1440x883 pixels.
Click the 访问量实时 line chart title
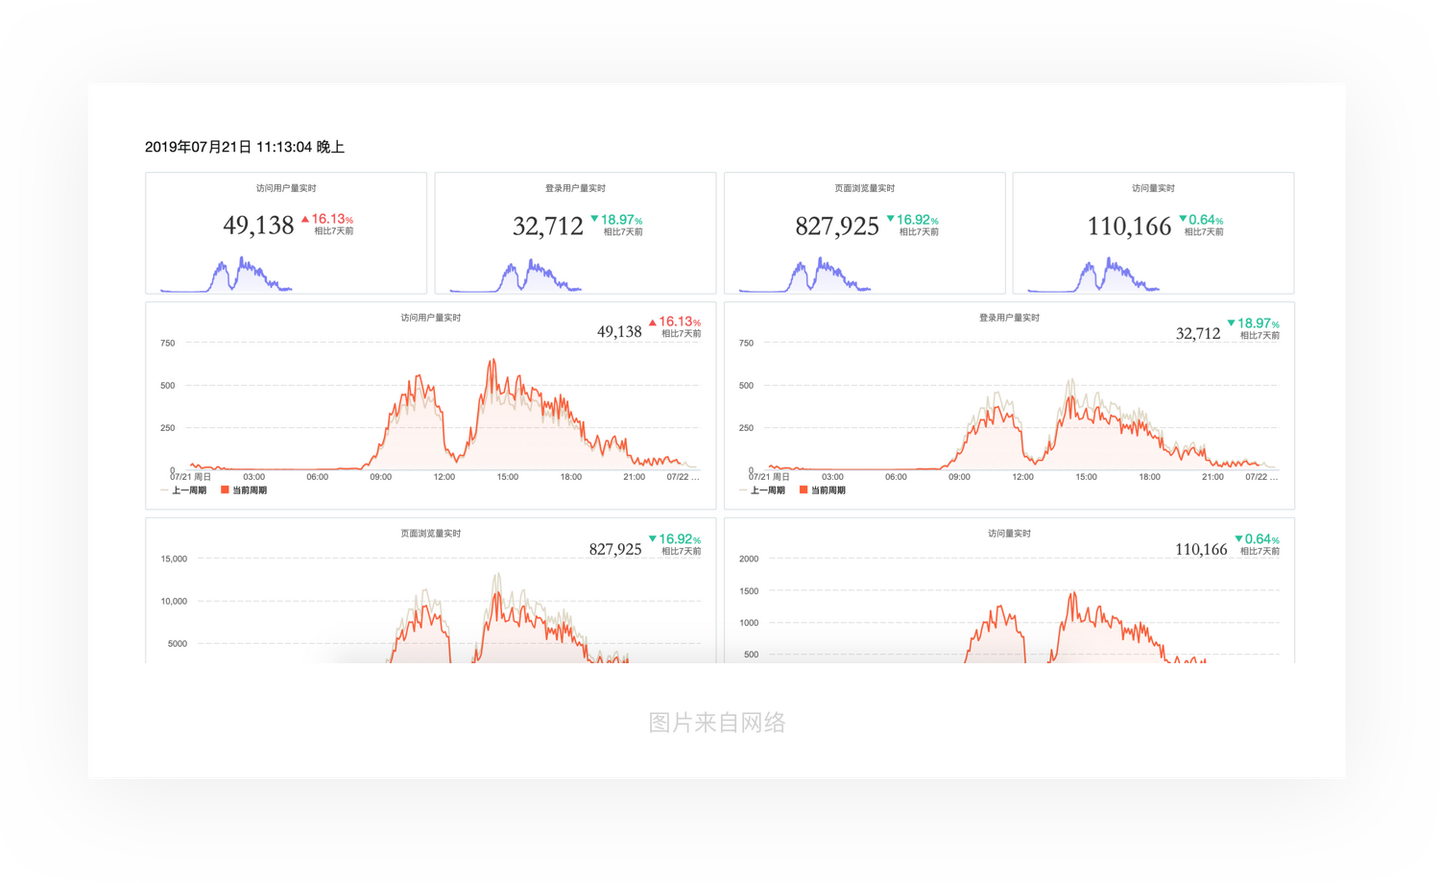(x=1009, y=534)
